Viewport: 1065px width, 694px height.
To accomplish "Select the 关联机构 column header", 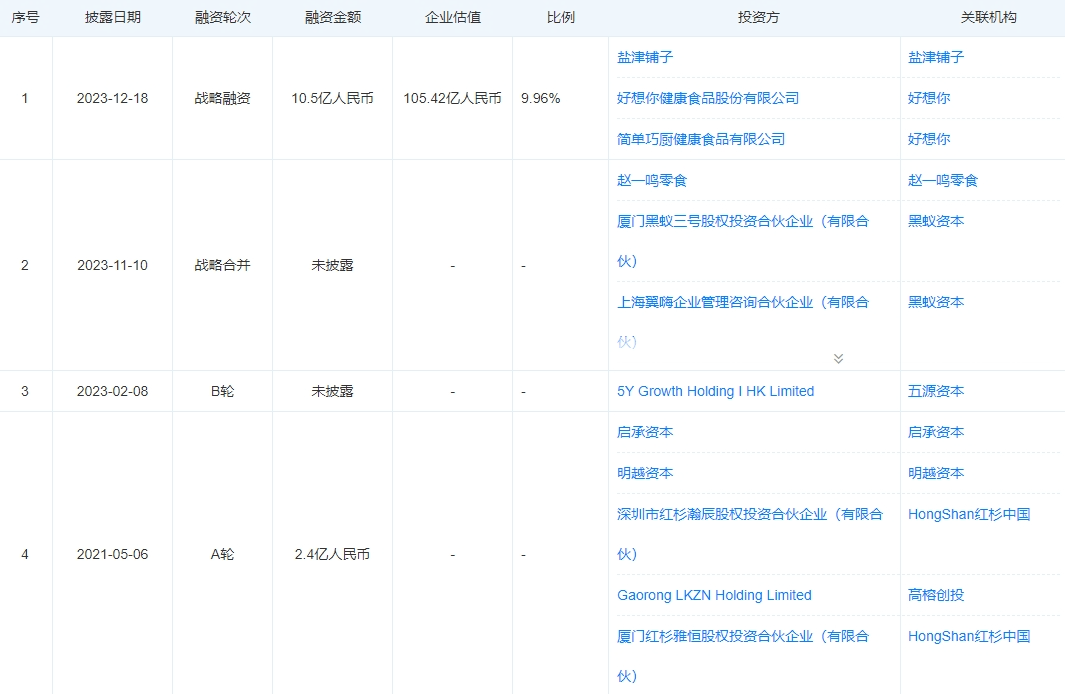I will [988, 18].
